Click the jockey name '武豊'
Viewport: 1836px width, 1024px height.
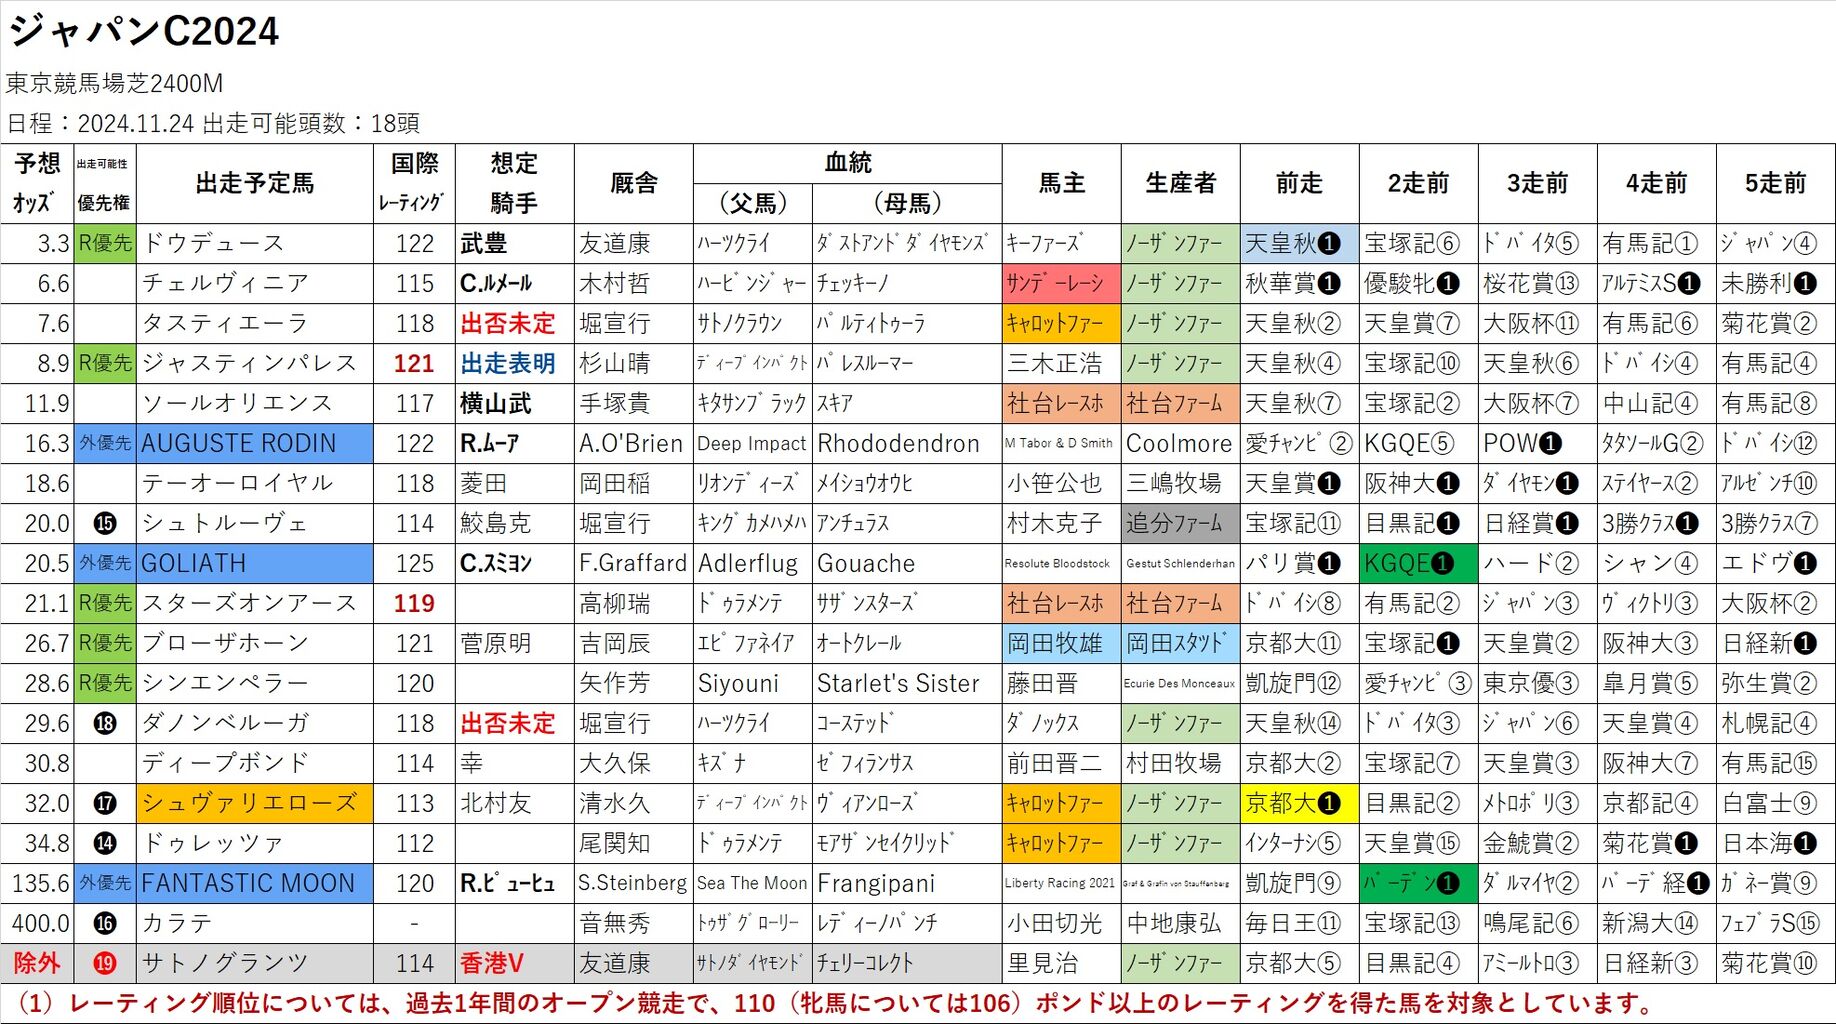[483, 243]
